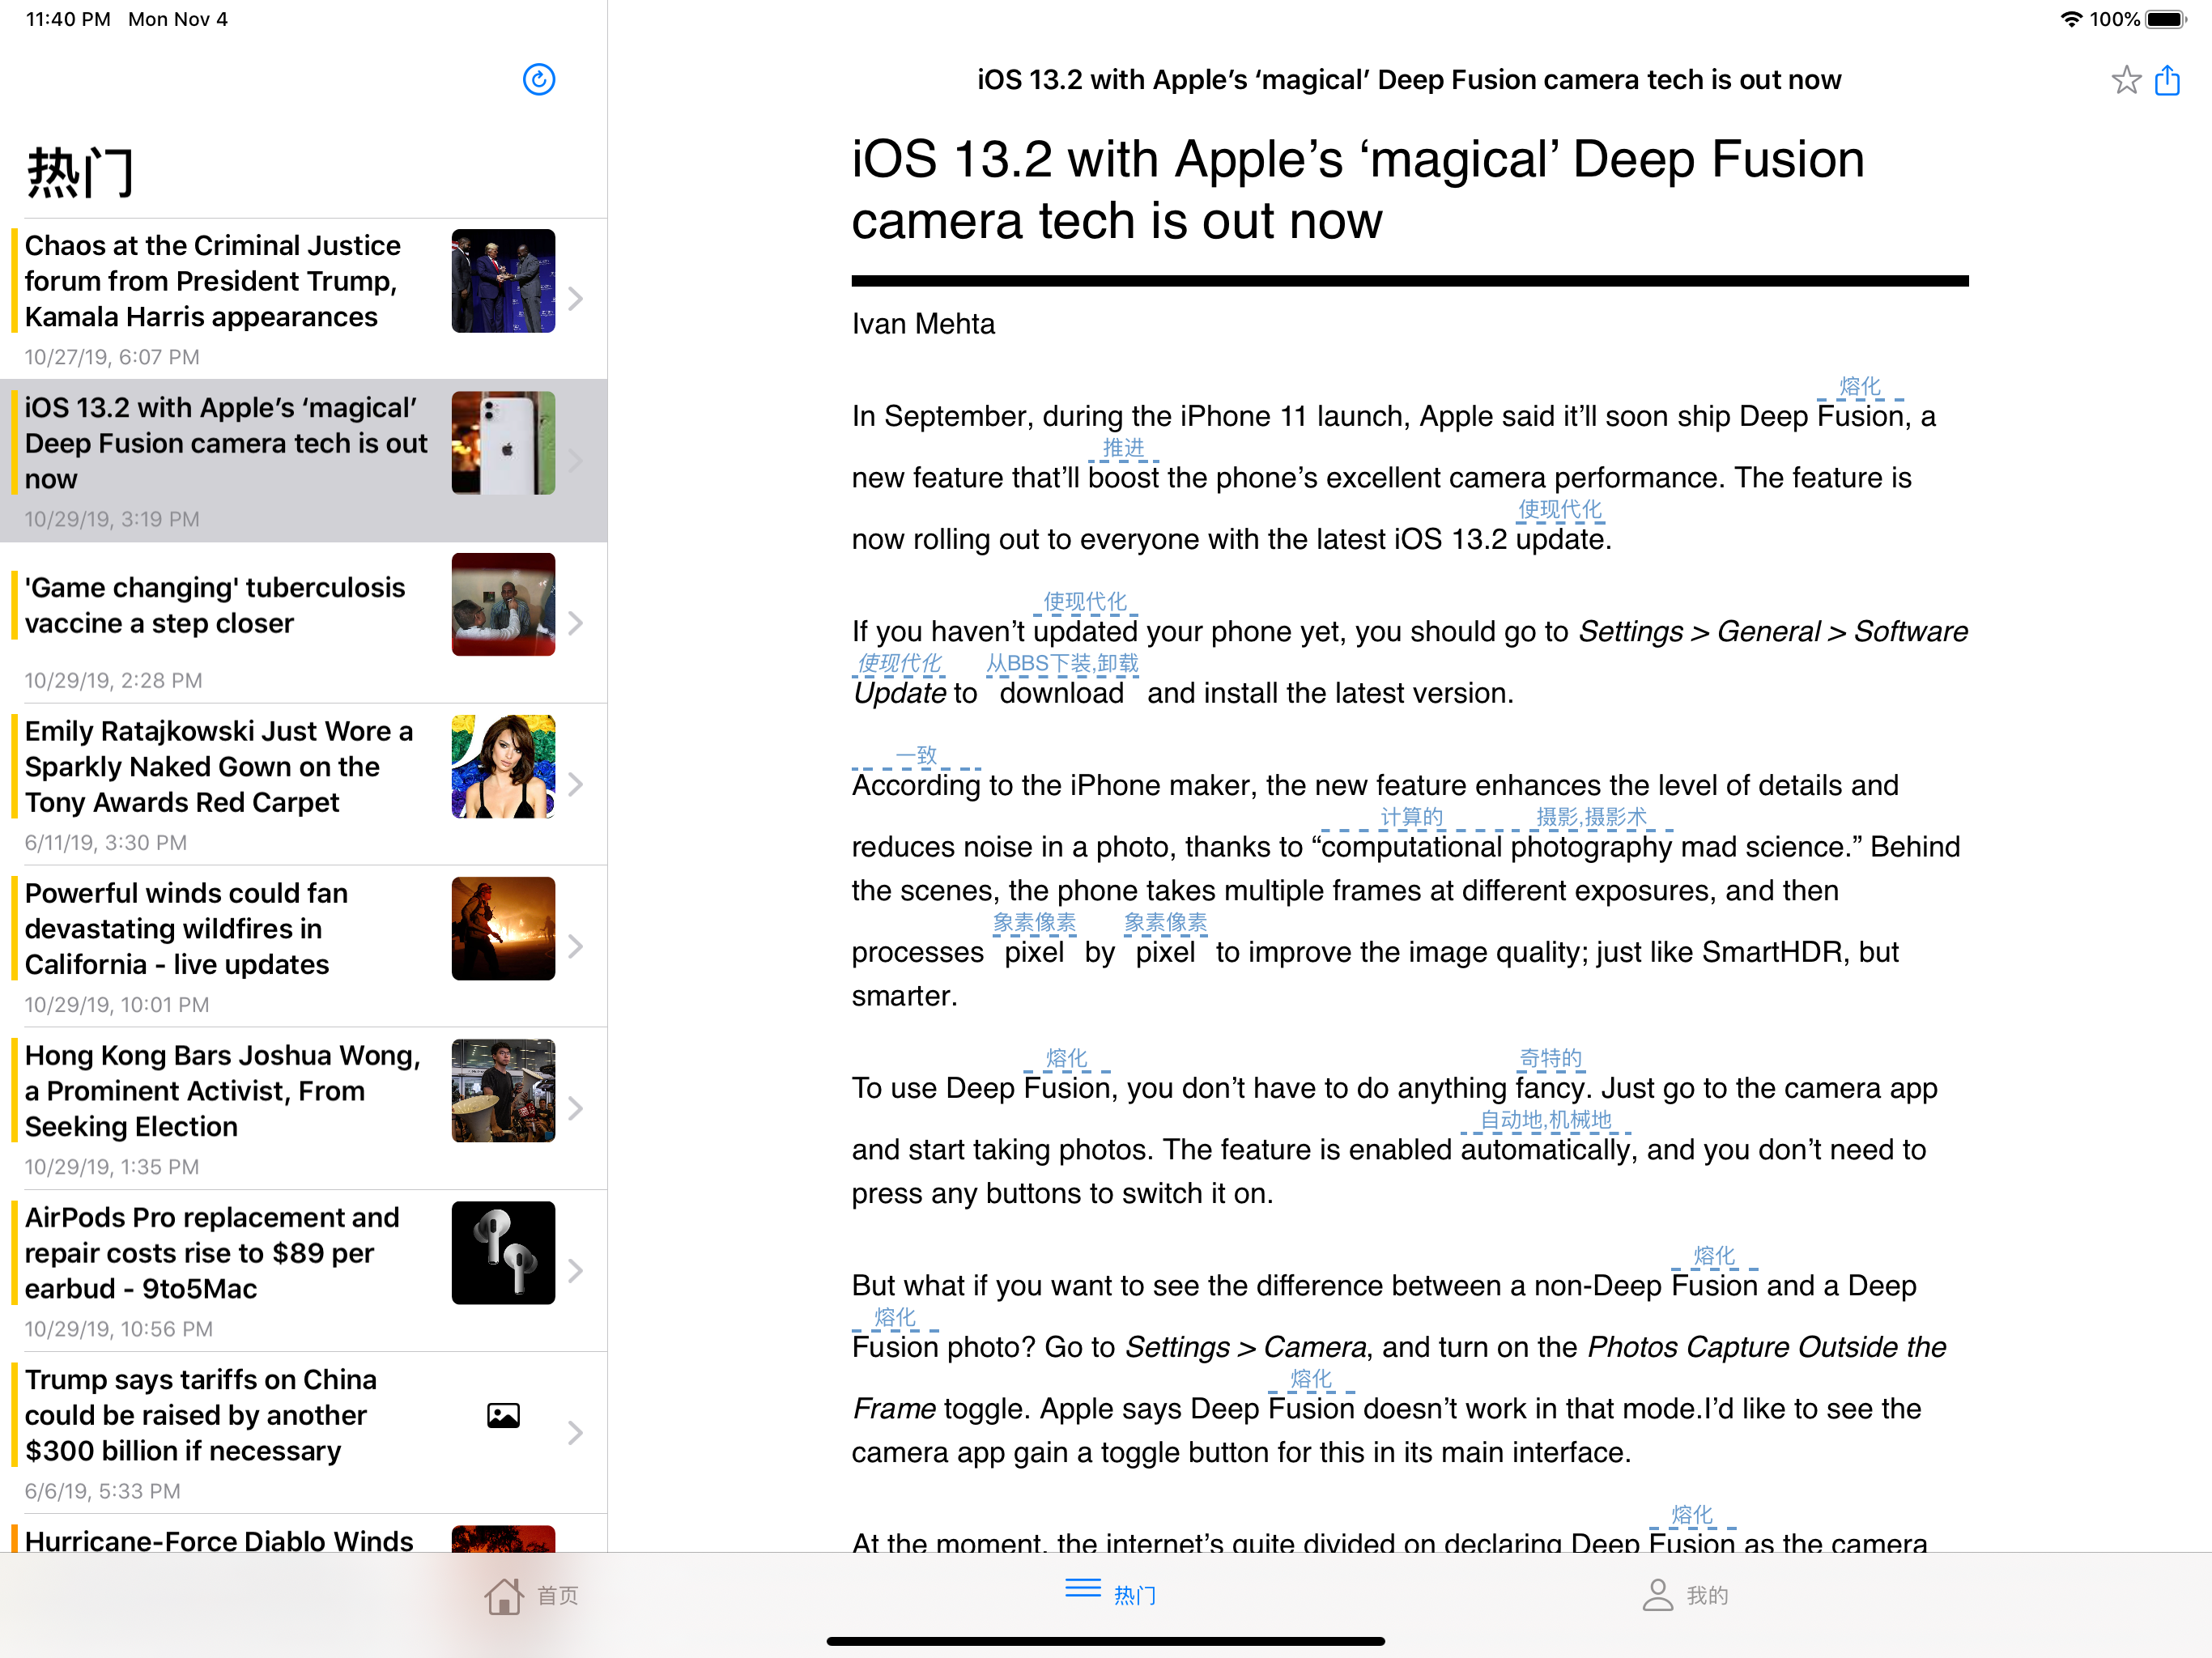The image size is (2212, 1658).
Task: Go to the 我的 tab
Action: (1685, 1595)
